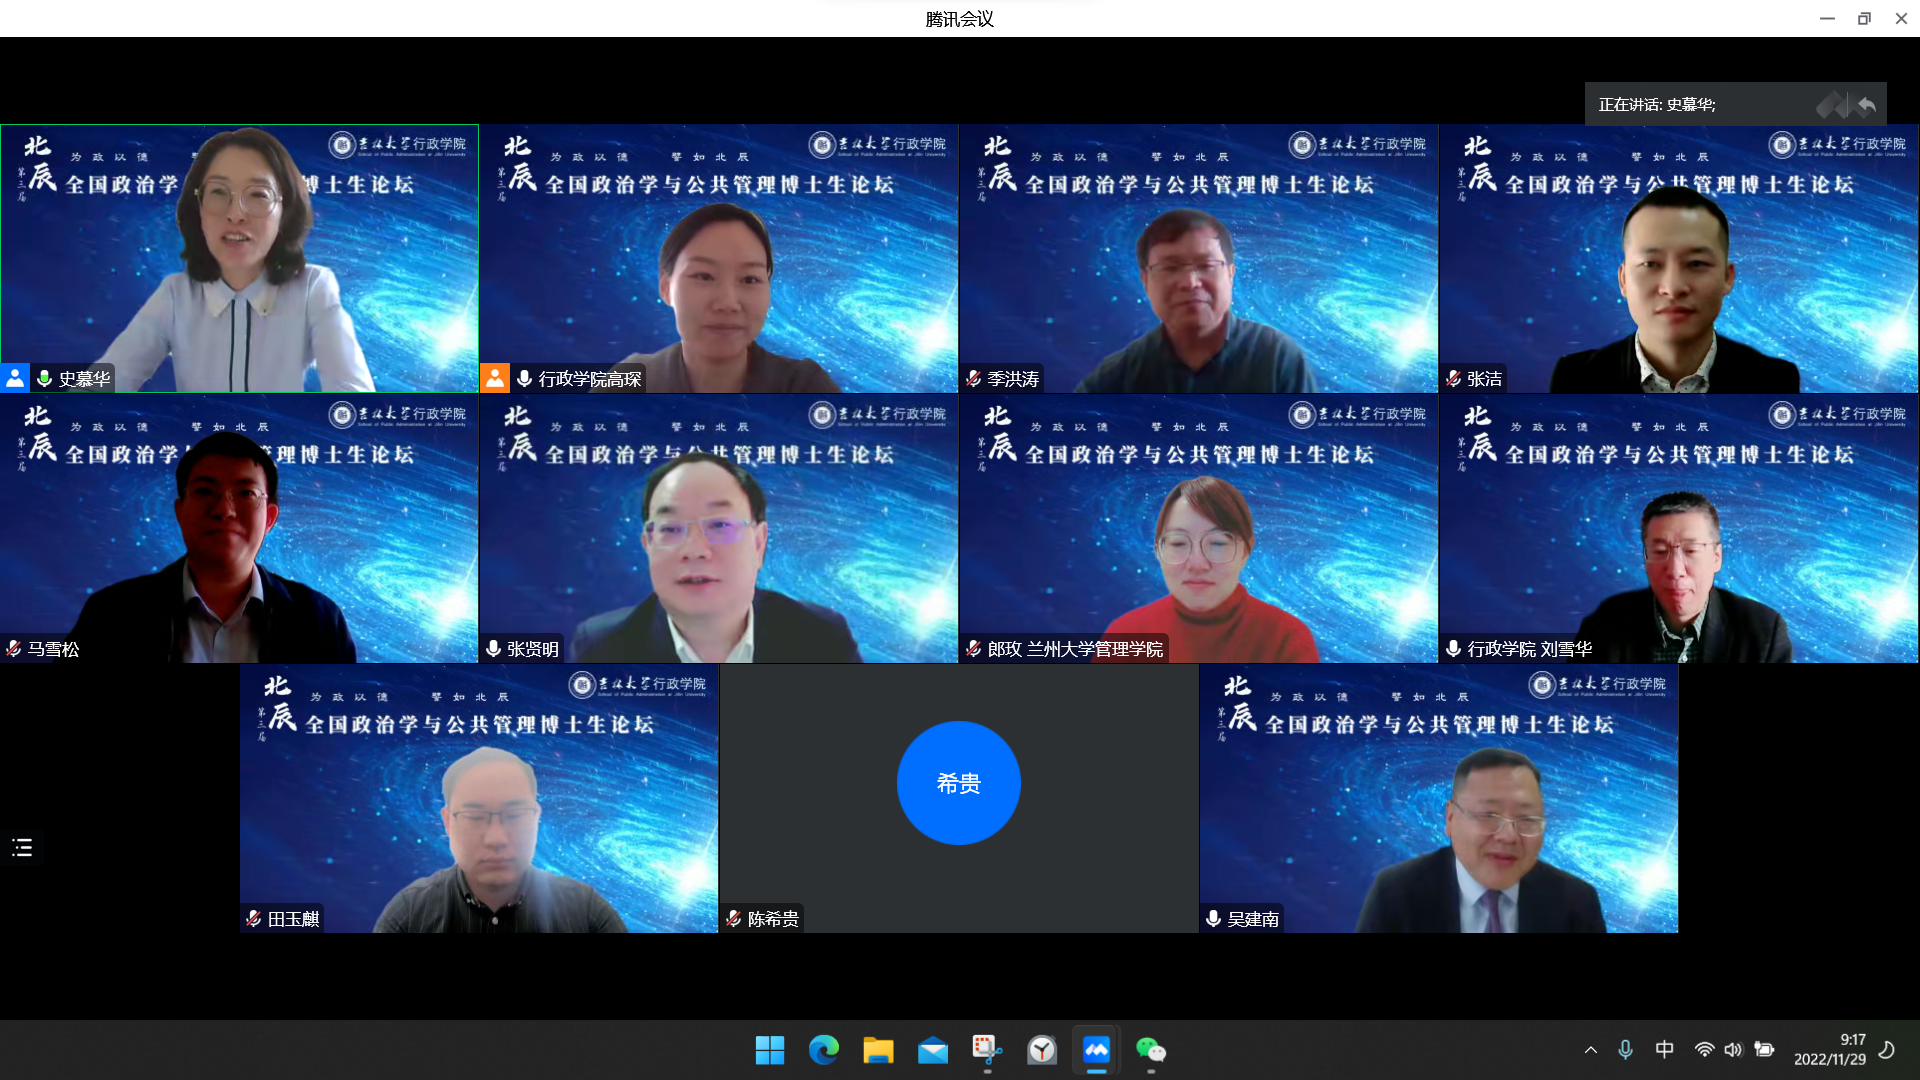Click orange co-host badge beside 行政学院高琛
Image resolution: width=1920 pixels, height=1080 pixels.
(x=495, y=378)
